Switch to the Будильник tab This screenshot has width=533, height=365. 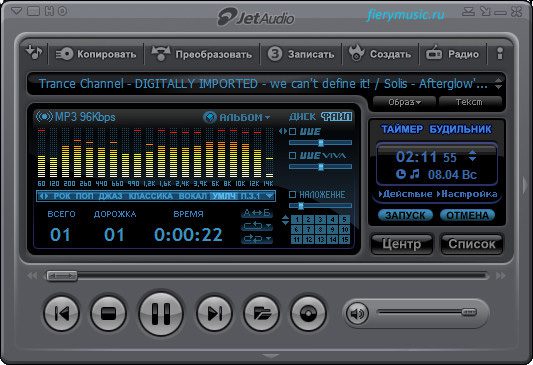[461, 129]
